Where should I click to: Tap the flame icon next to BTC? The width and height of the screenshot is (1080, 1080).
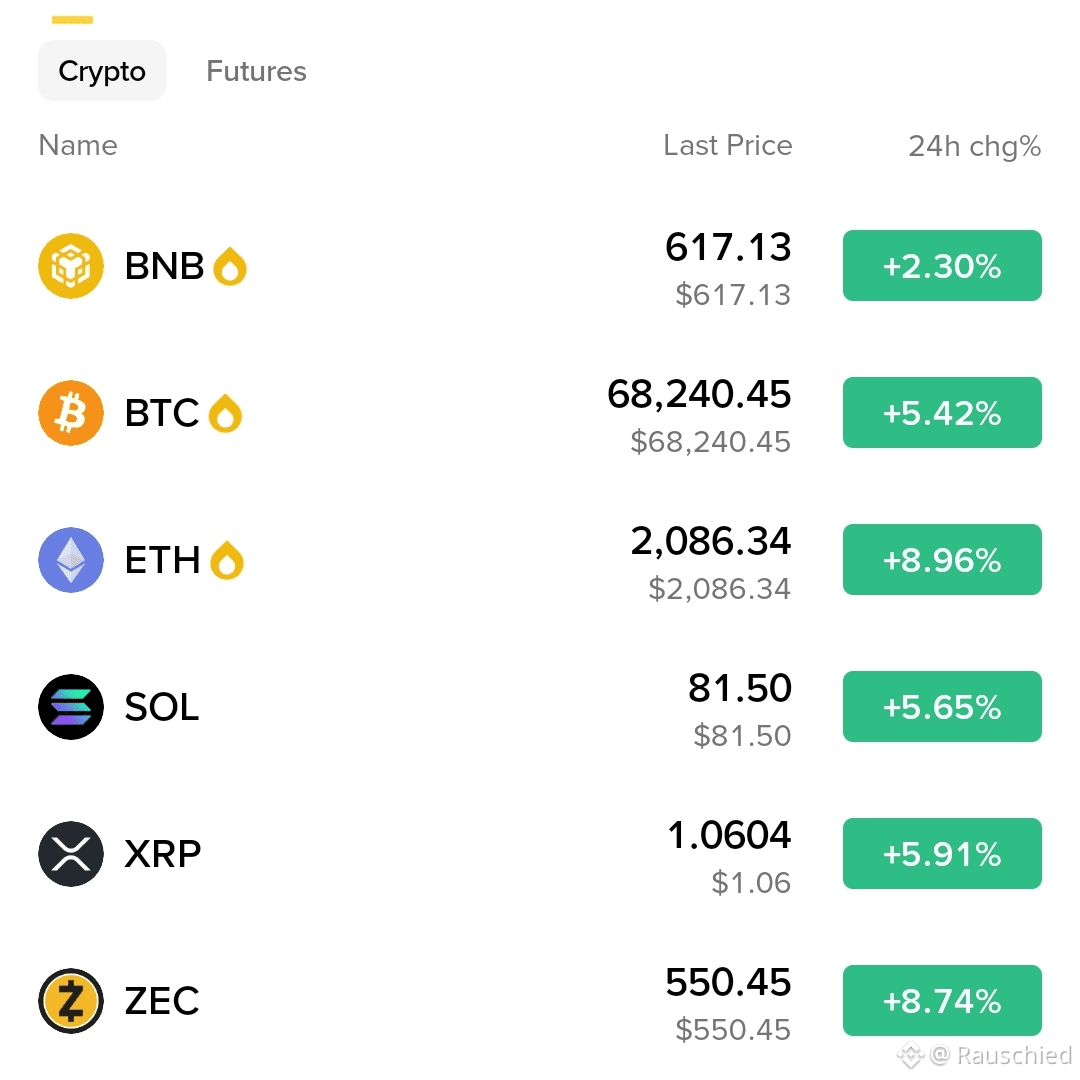(225, 413)
